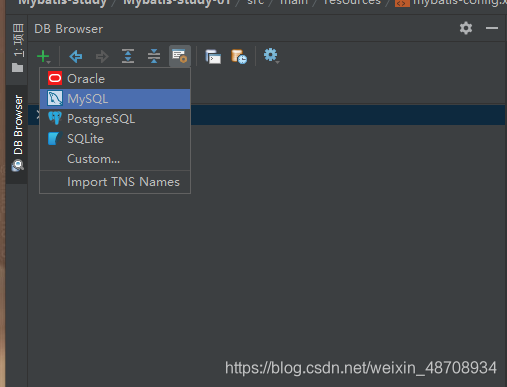Open the blue gear settings dropdown
507x387 pixels.
271,56
